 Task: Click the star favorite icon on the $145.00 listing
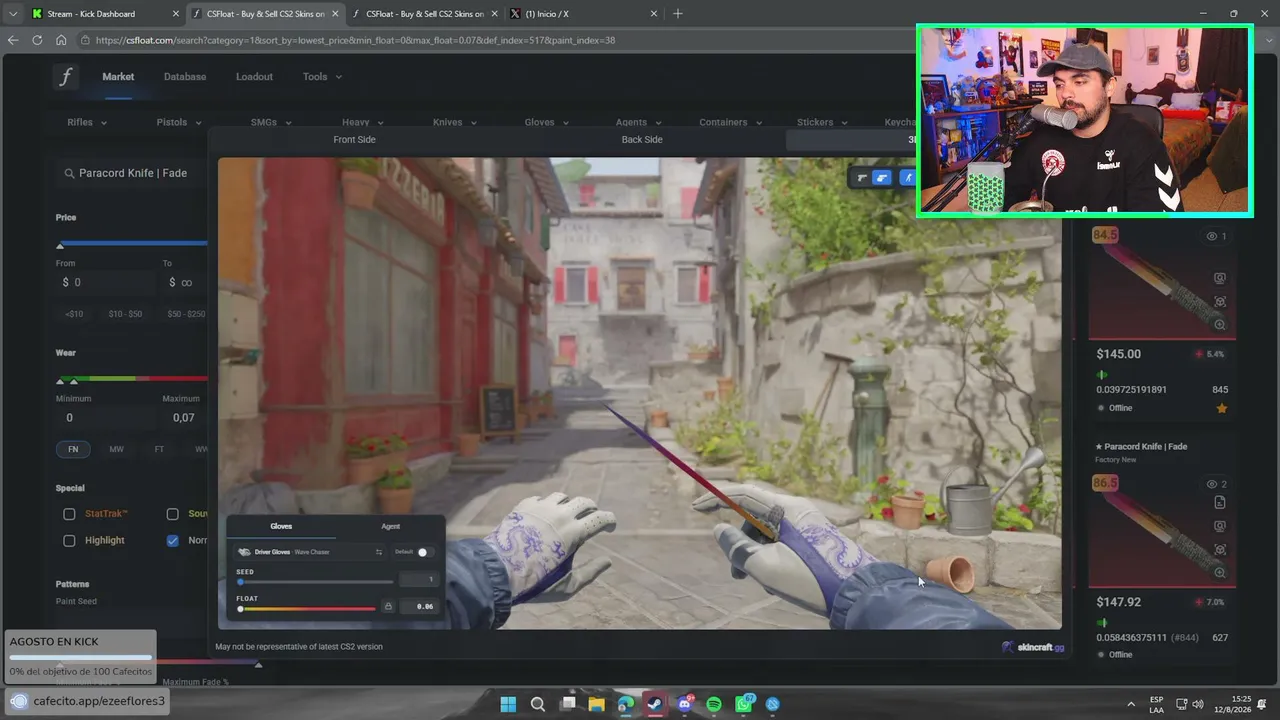[1221, 408]
